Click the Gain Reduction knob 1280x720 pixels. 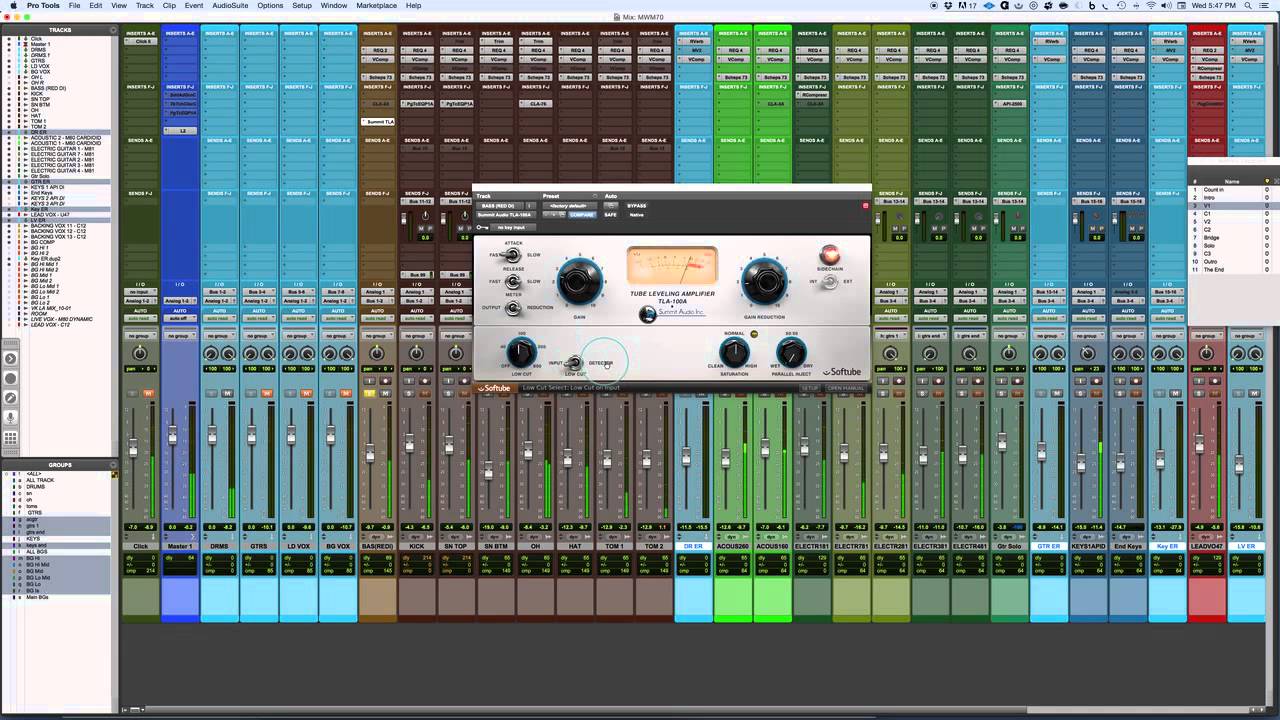pos(763,281)
